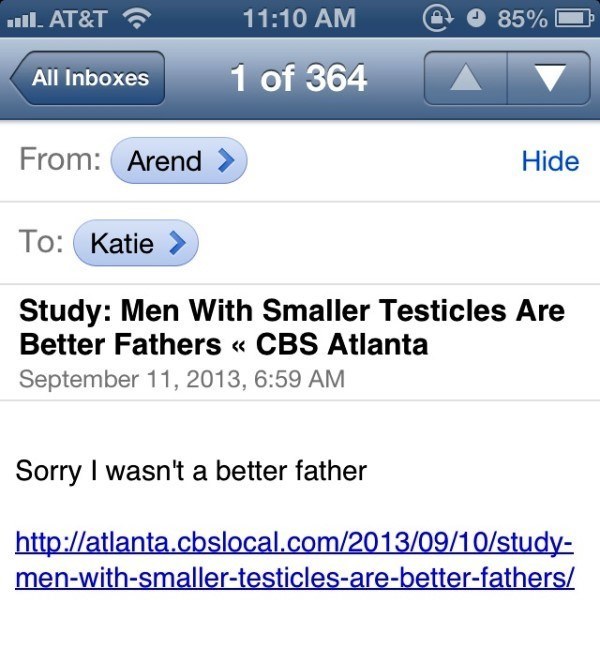
Task: Tap the next message down arrow
Action: pos(550,78)
